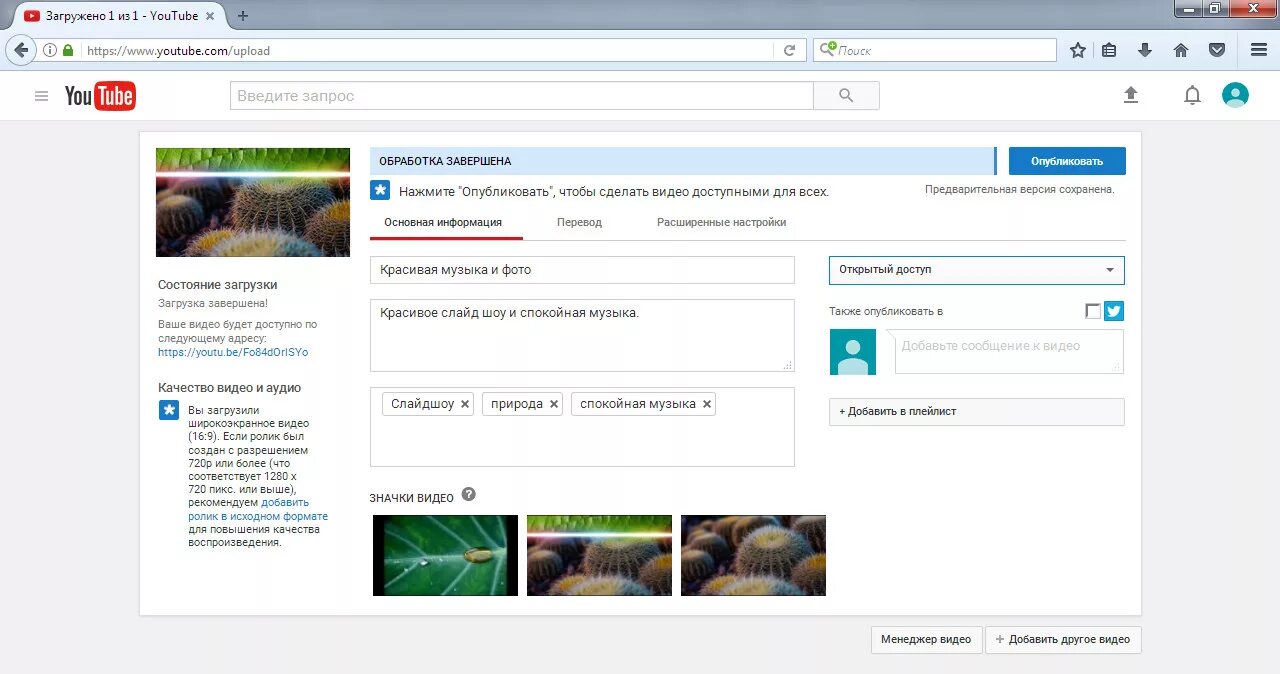
Task: Click the large video preview thumbnail
Action: coord(253,202)
